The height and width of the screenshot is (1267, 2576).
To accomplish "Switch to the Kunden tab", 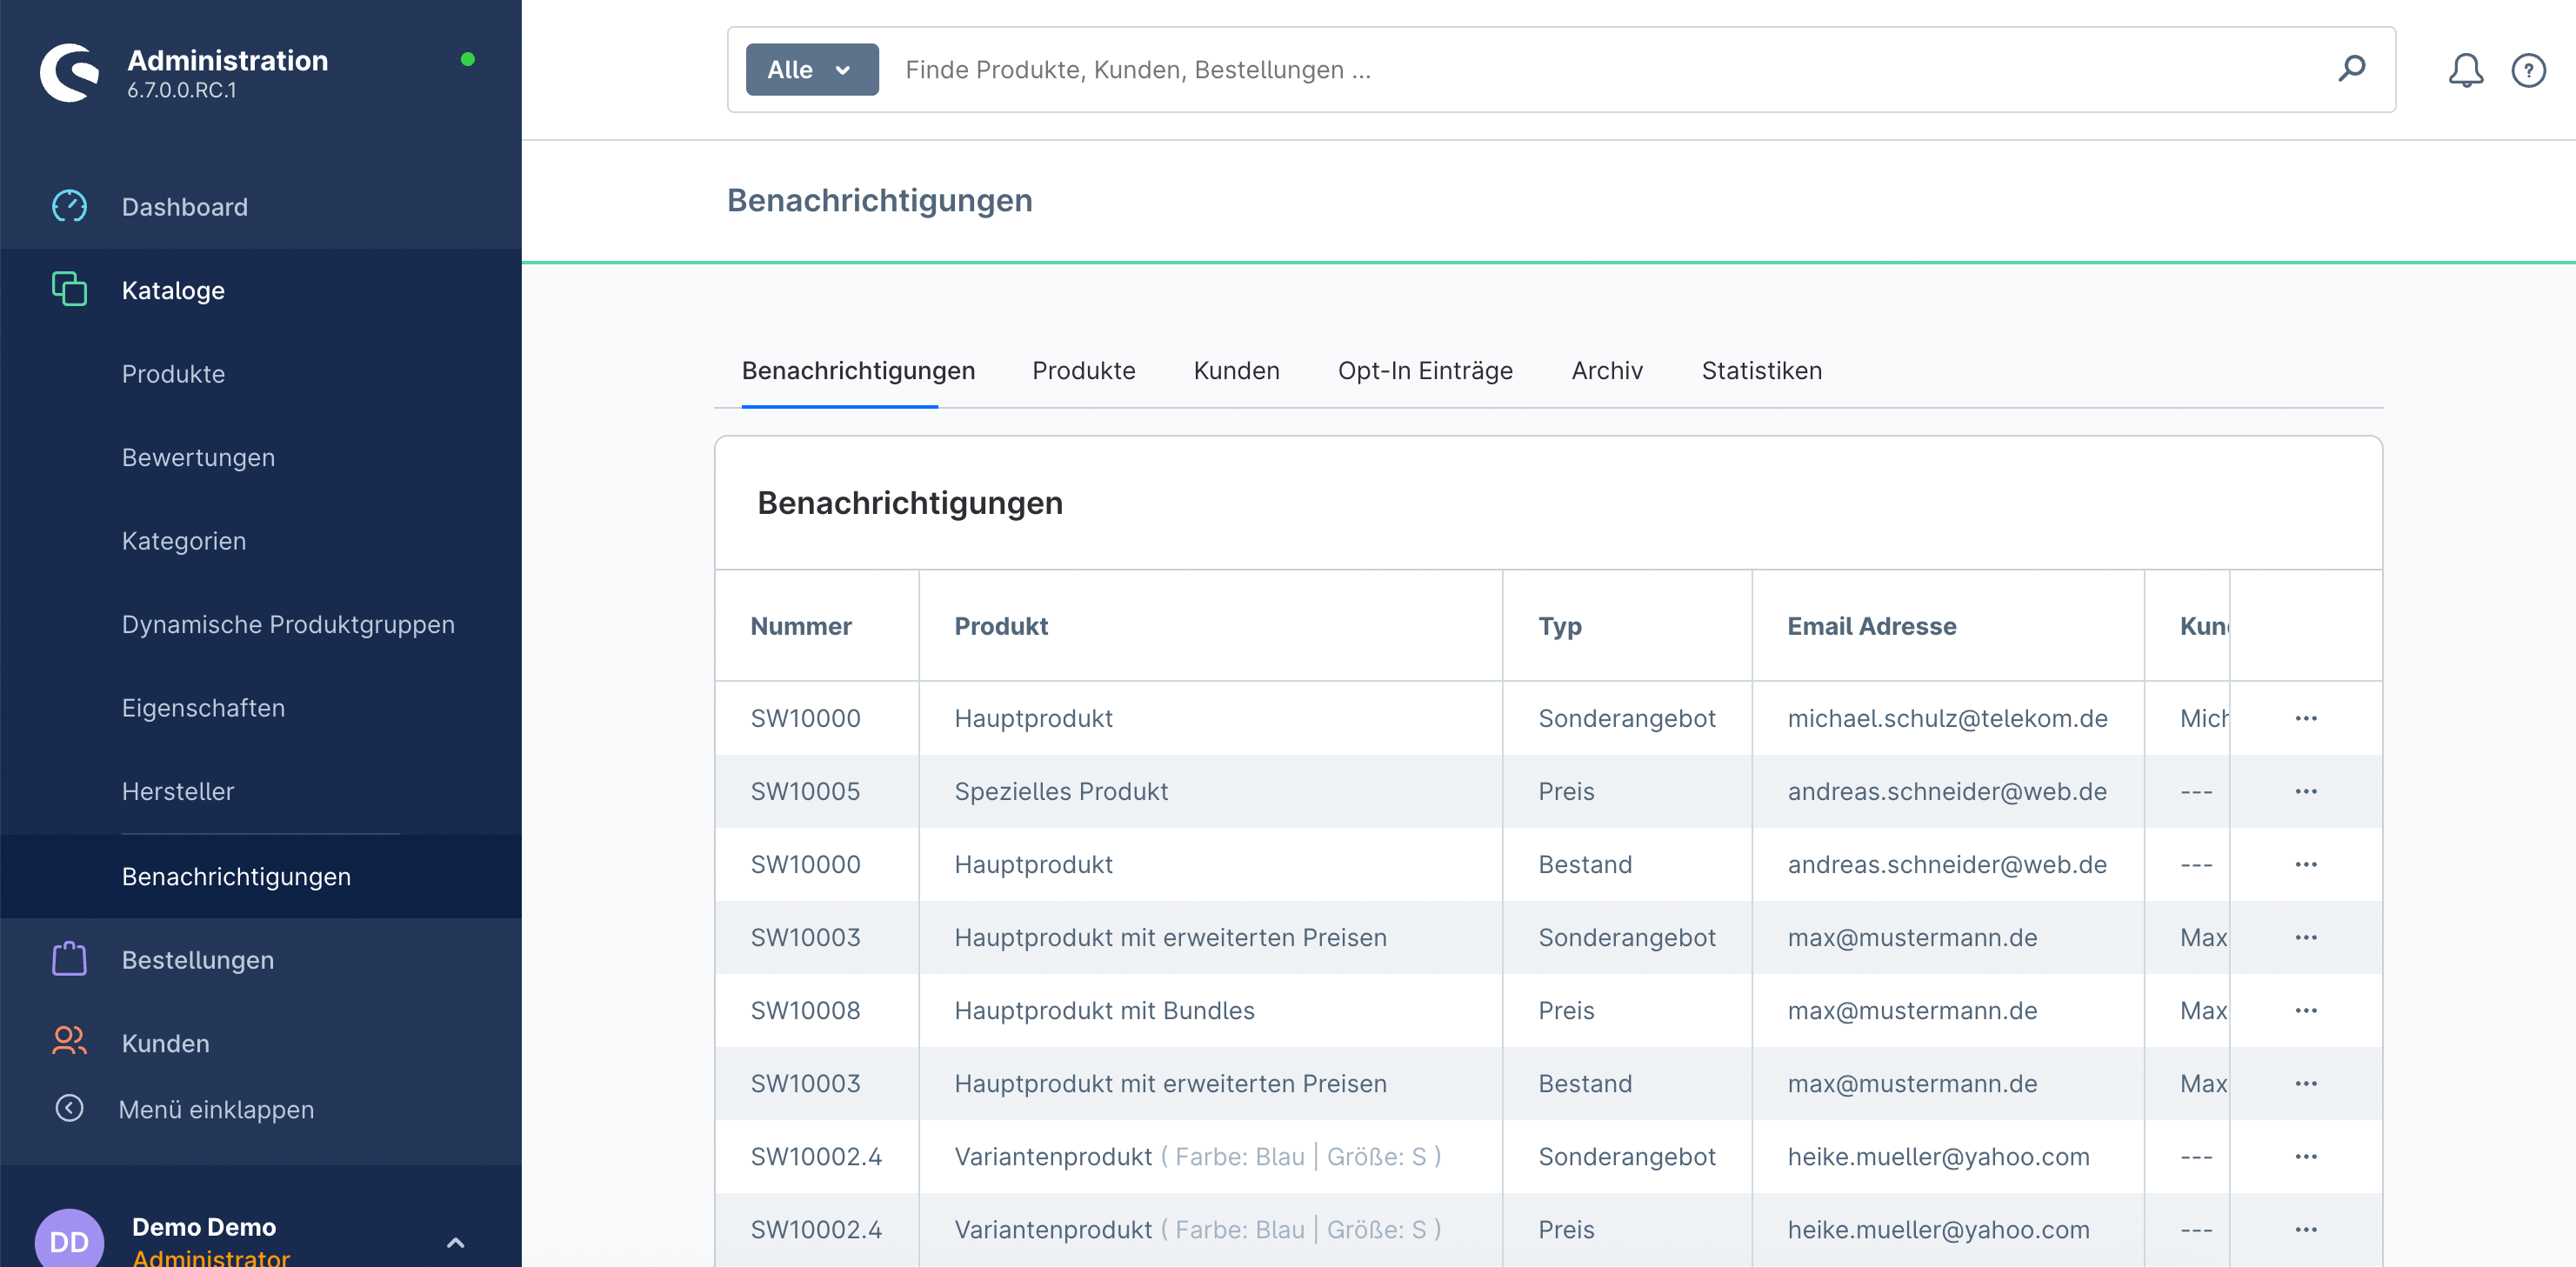I will (x=1236, y=370).
